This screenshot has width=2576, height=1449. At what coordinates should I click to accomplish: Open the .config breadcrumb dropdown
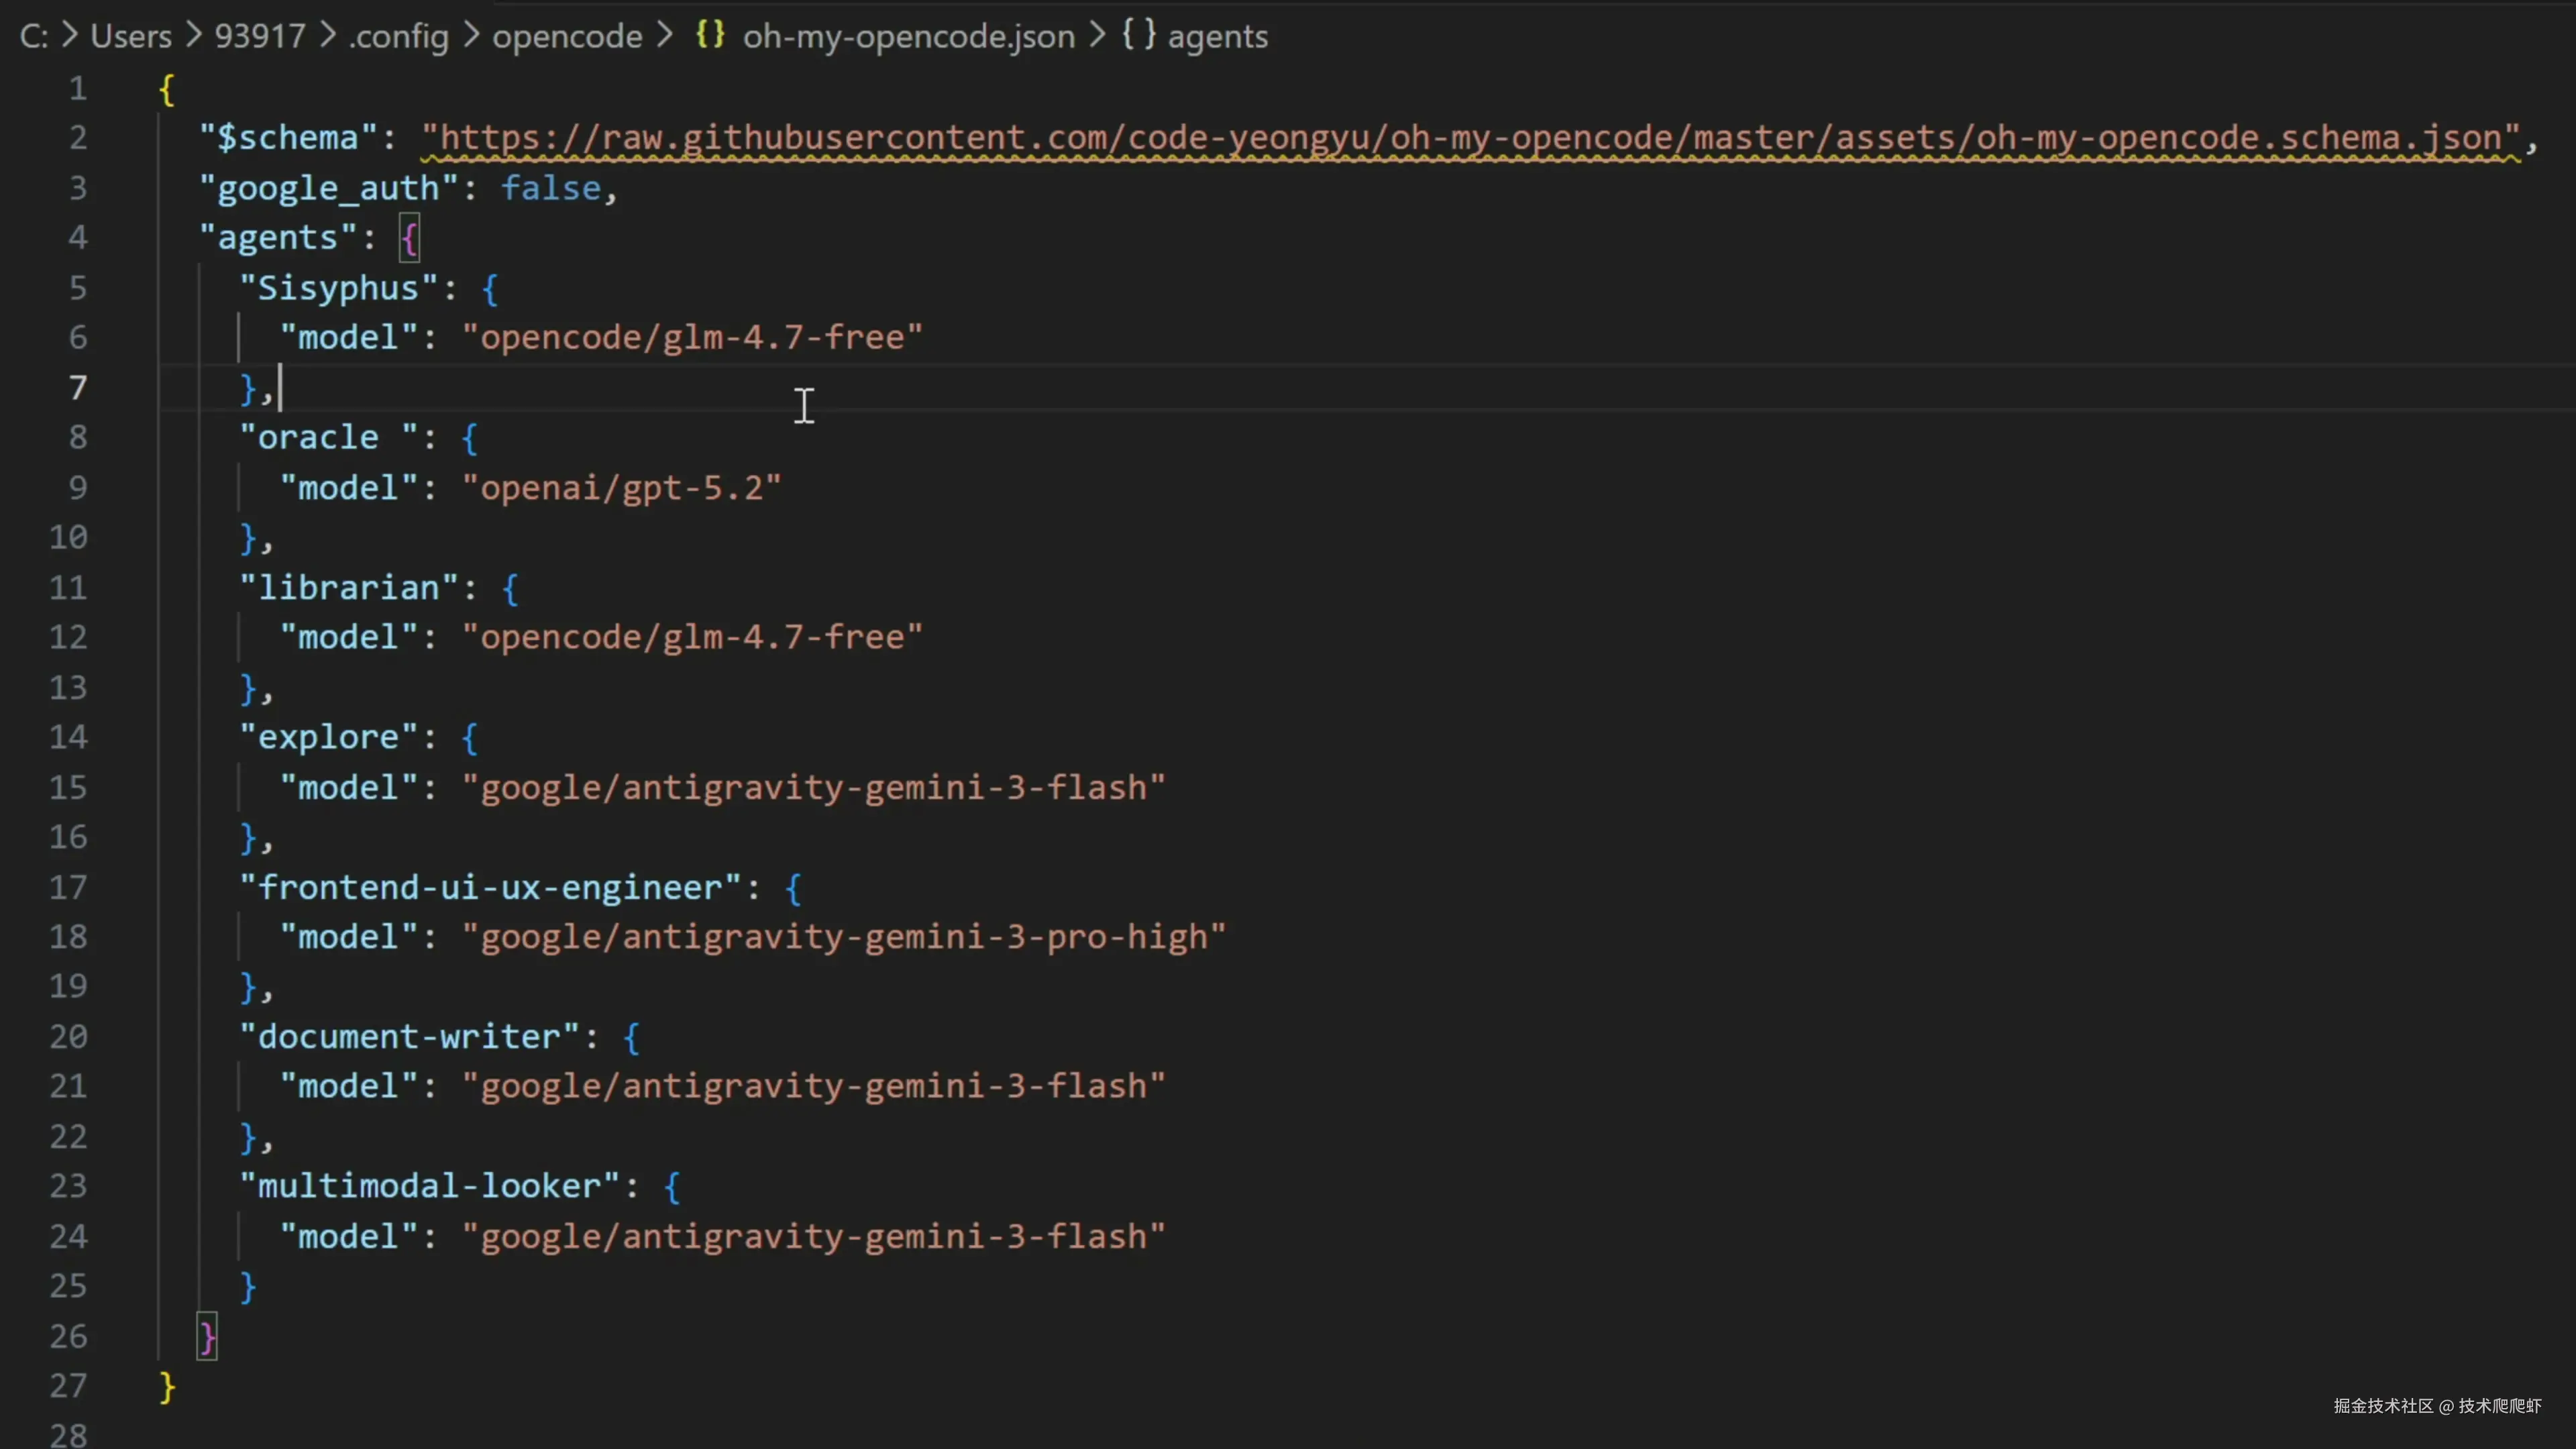click(398, 37)
